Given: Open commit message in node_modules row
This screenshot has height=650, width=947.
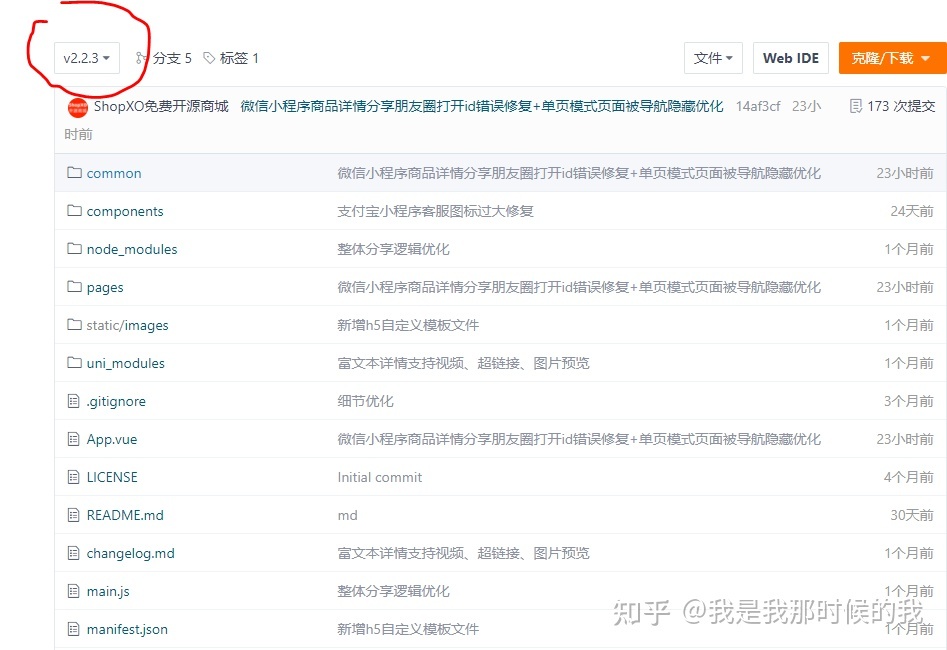Looking at the screenshot, I should [393, 249].
